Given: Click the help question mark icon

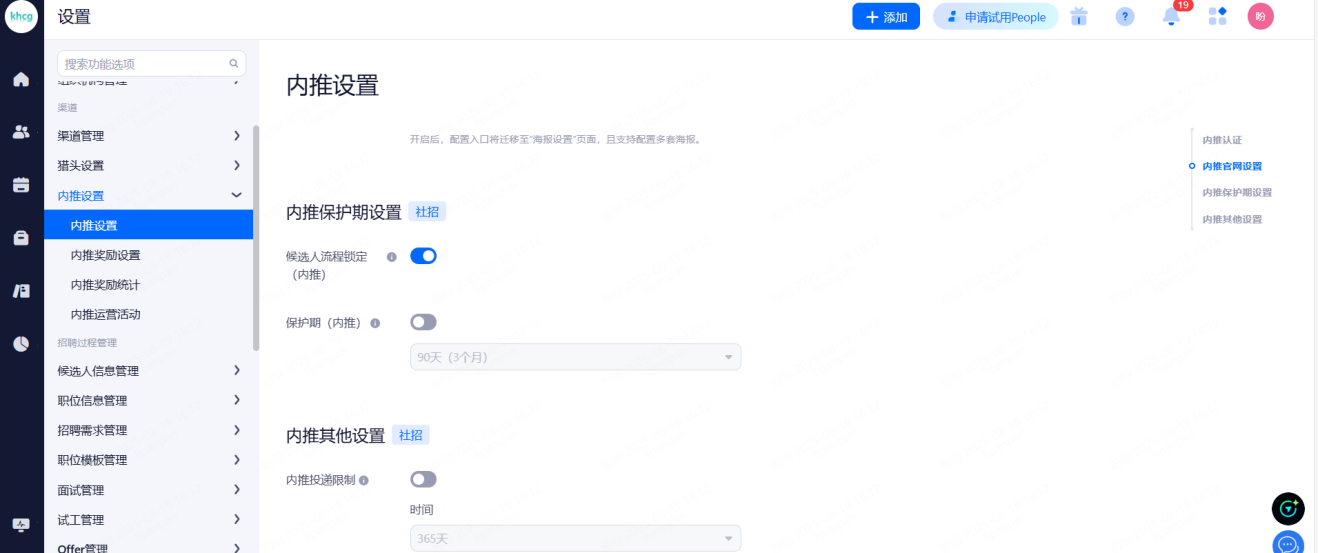Looking at the screenshot, I should [1125, 17].
